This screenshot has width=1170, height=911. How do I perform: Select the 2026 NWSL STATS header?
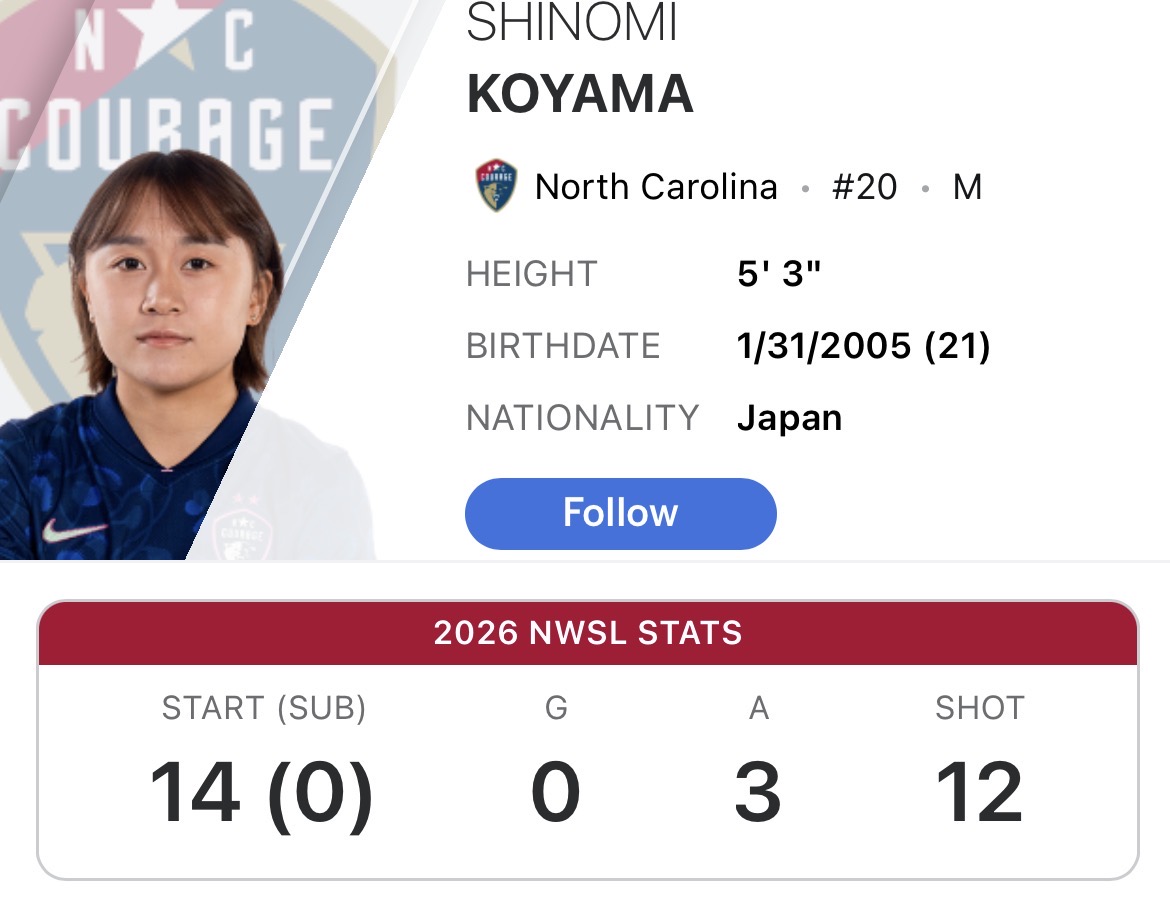coord(588,633)
